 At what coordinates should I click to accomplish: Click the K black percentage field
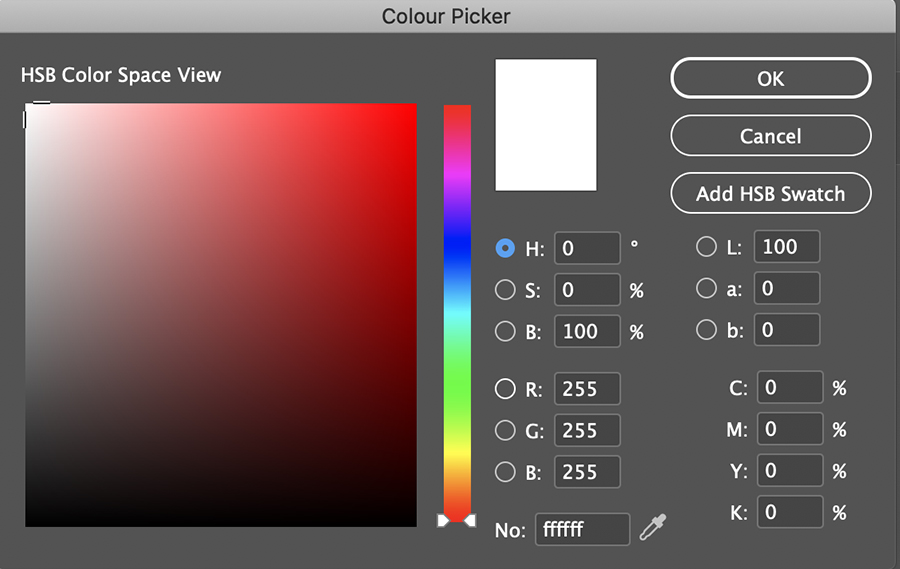click(789, 512)
